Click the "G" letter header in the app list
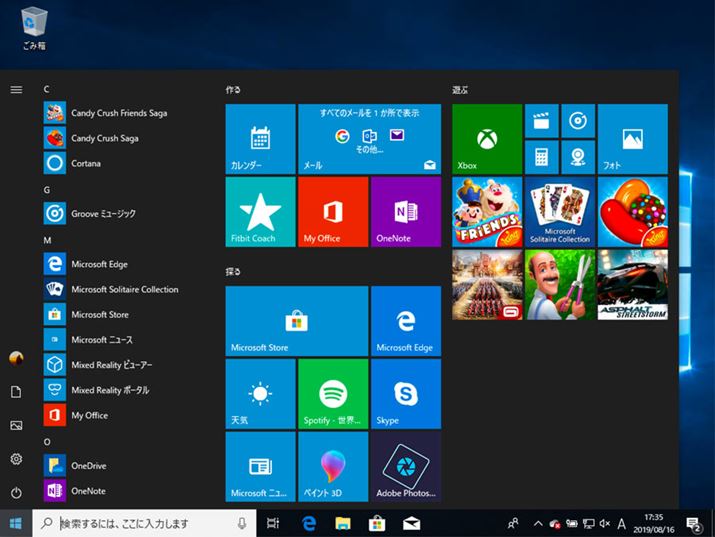Image resolution: width=715 pixels, height=537 pixels. tap(47, 189)
